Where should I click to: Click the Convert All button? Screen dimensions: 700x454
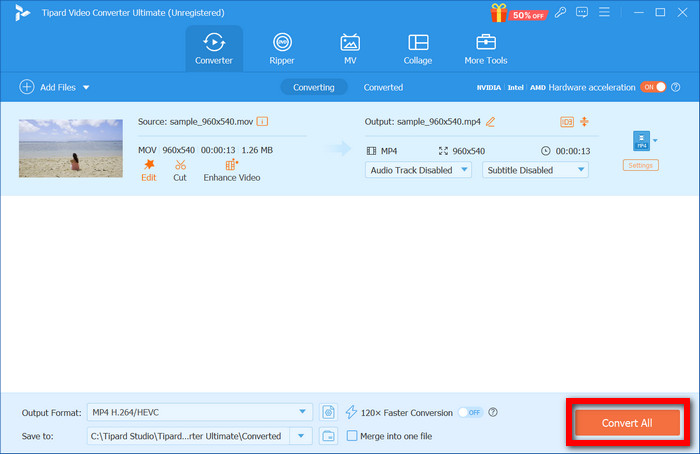pos(627,423)
